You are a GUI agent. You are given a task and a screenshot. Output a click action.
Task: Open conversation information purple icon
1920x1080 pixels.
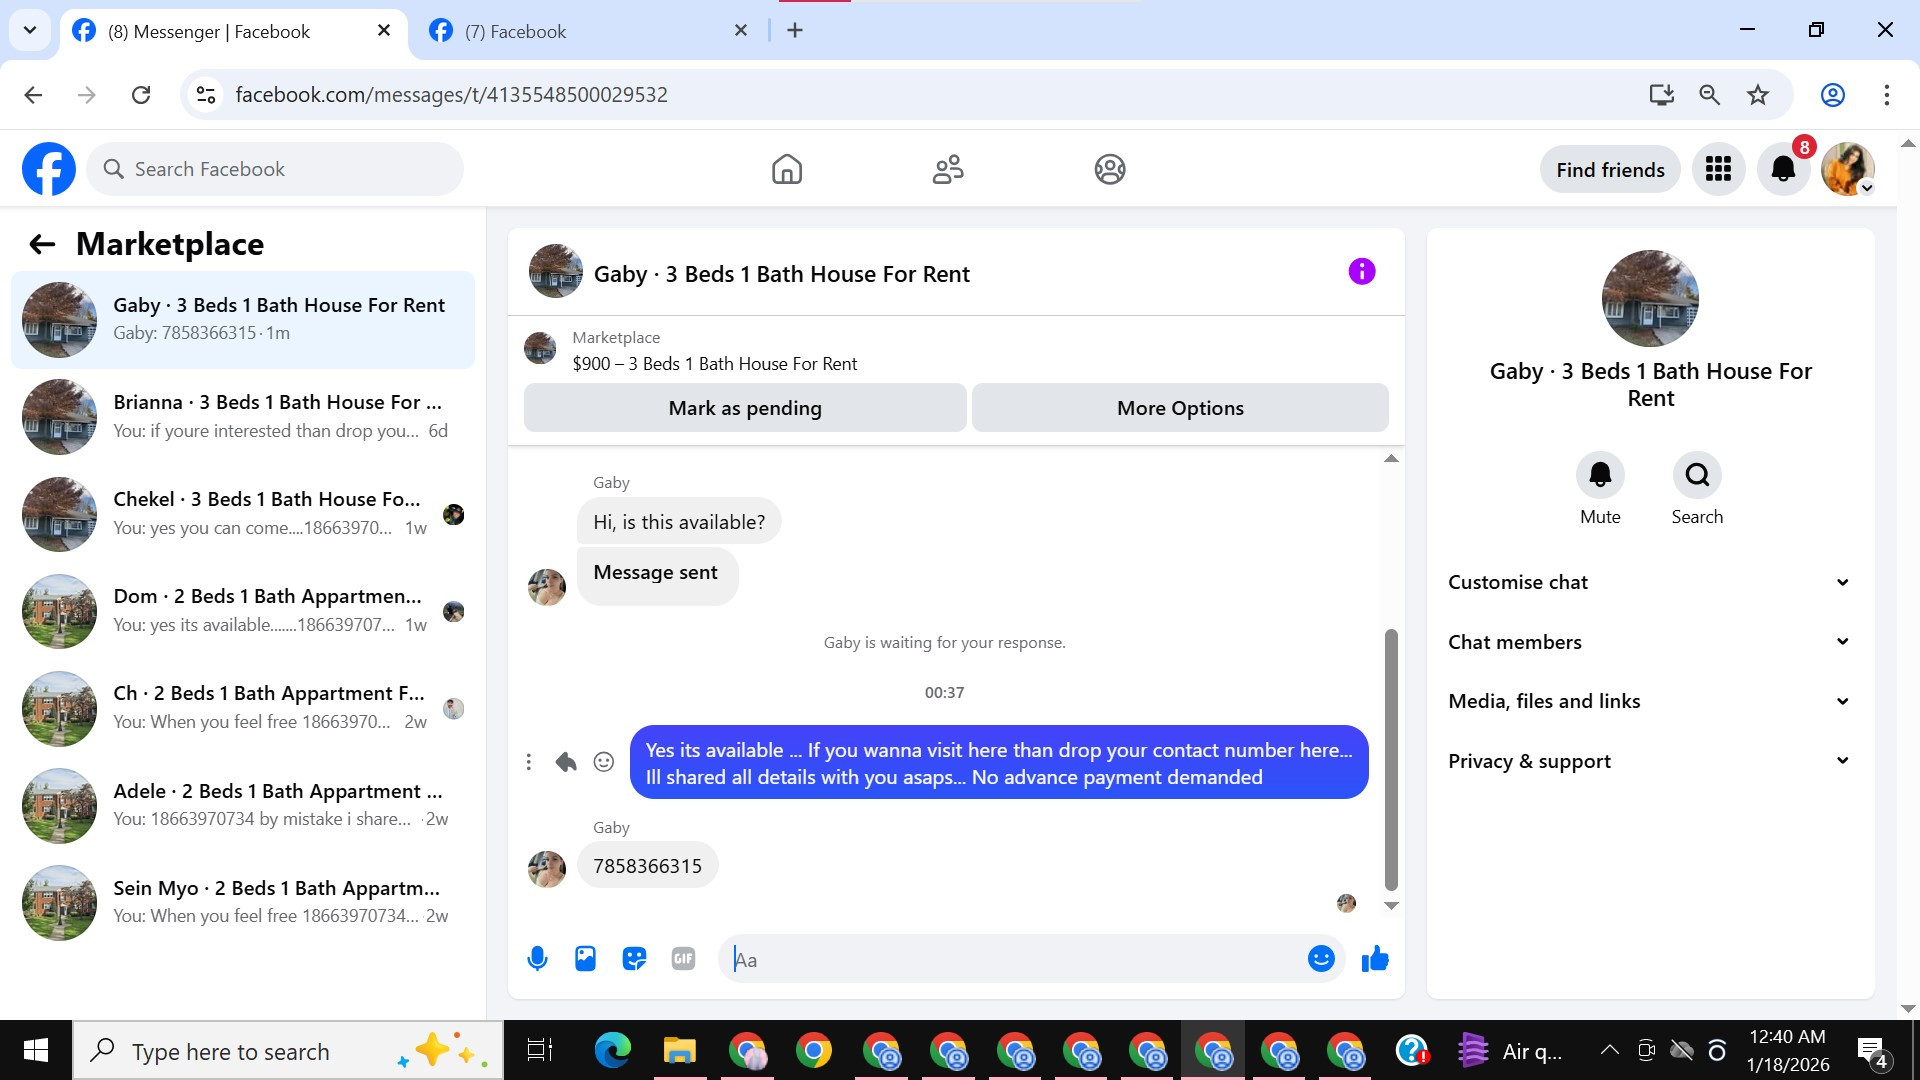tap(1362, 272)
